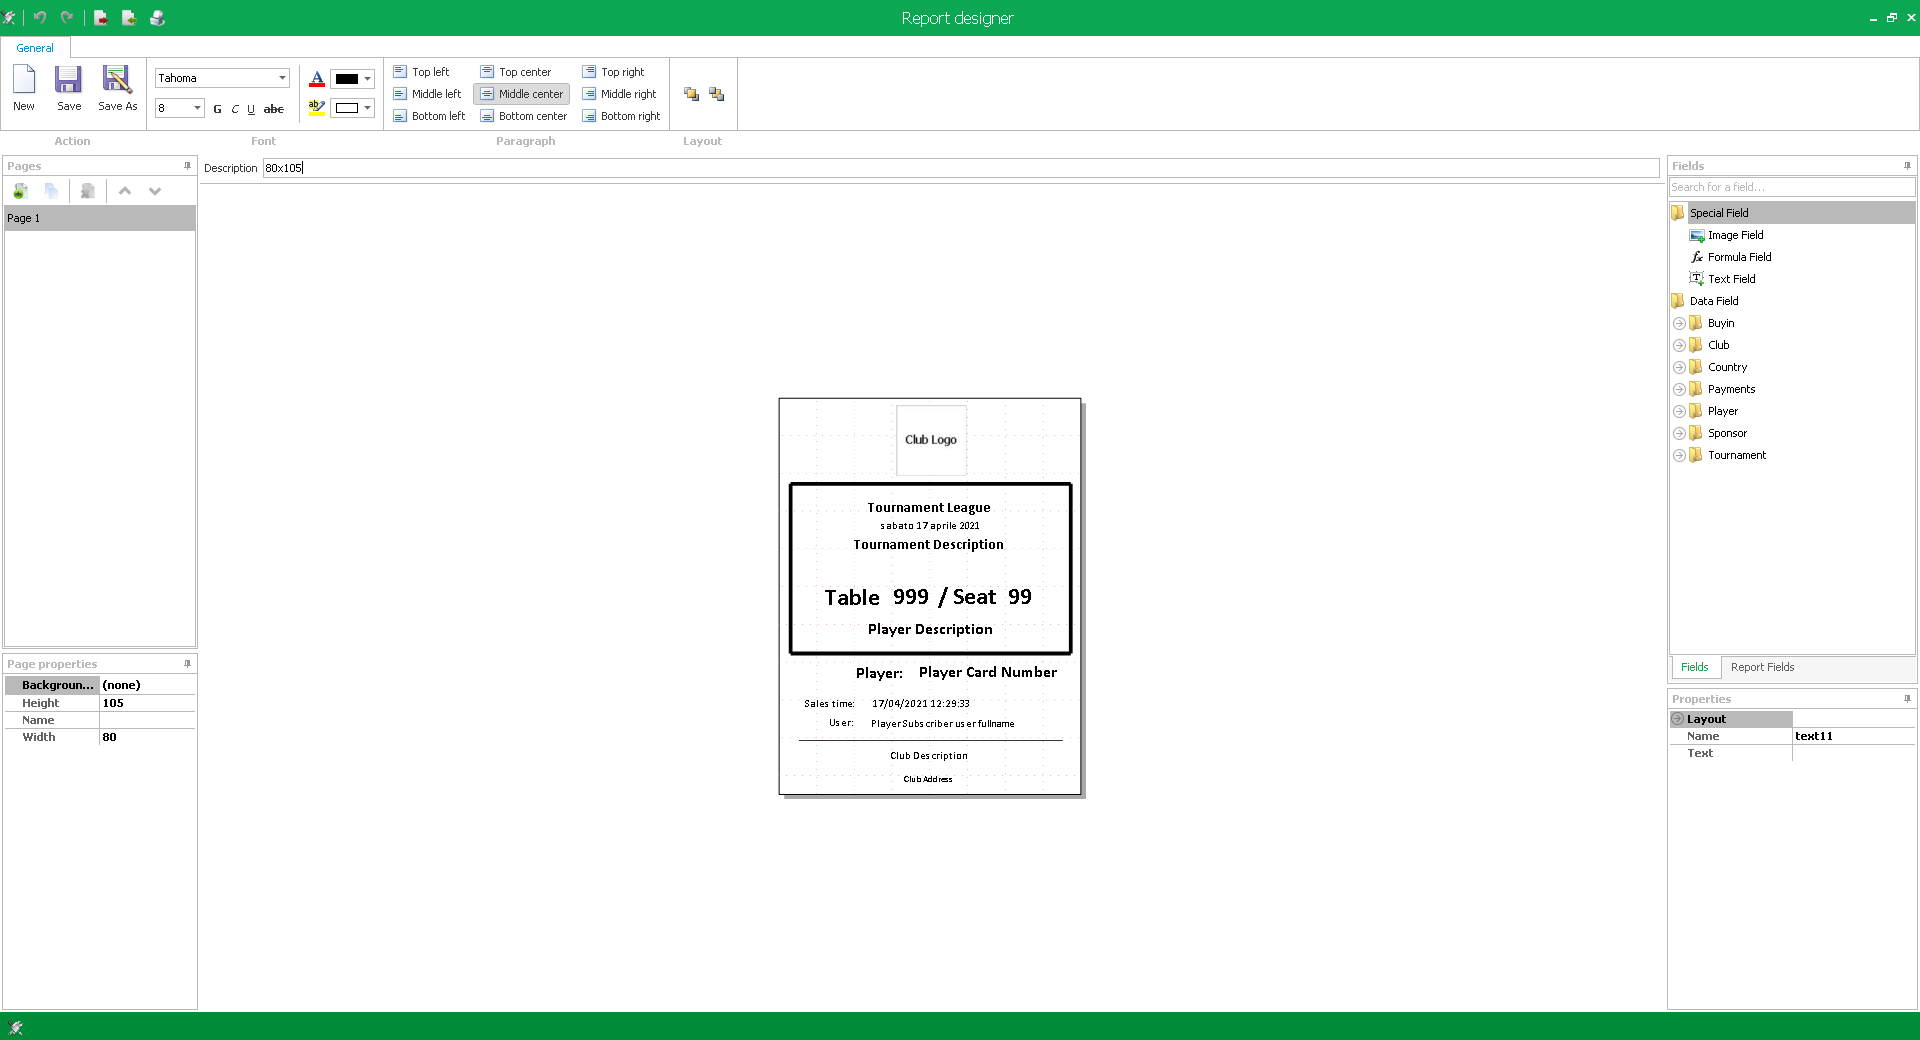Apply highlight color to selected text
The height and width of the screenshot is (1040, 1920).
click(316, 107)
